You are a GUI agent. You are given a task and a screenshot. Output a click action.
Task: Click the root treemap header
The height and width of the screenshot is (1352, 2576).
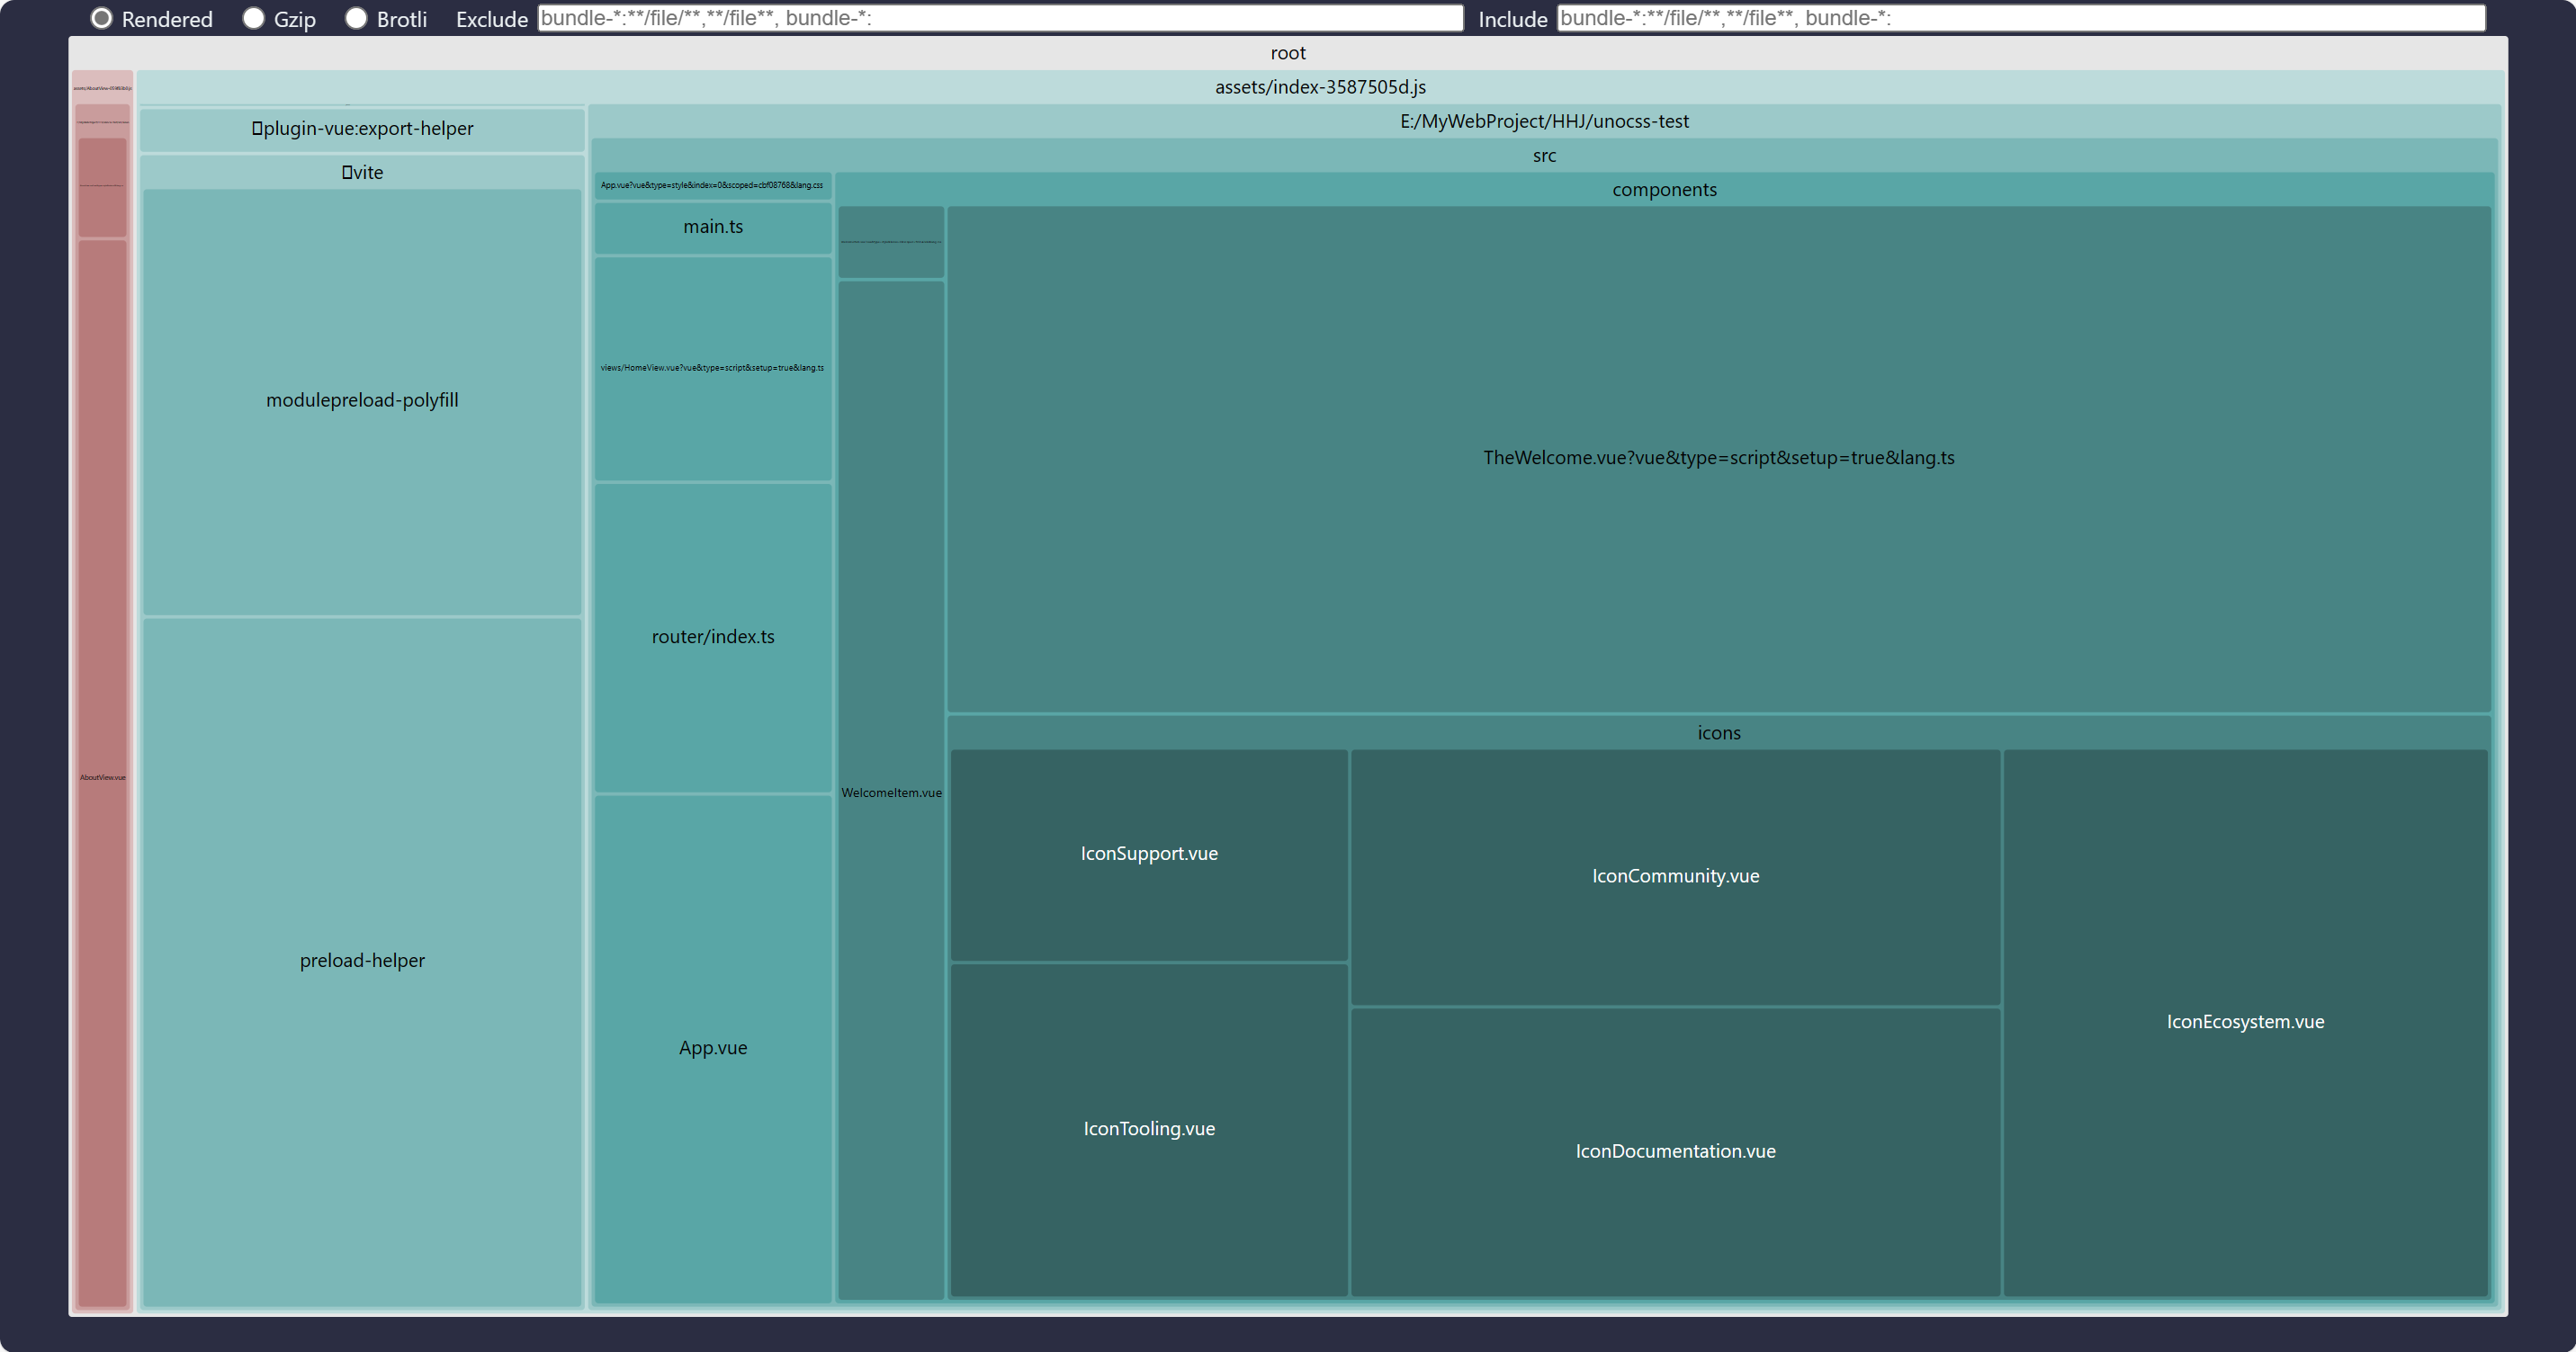[1287, 53]
